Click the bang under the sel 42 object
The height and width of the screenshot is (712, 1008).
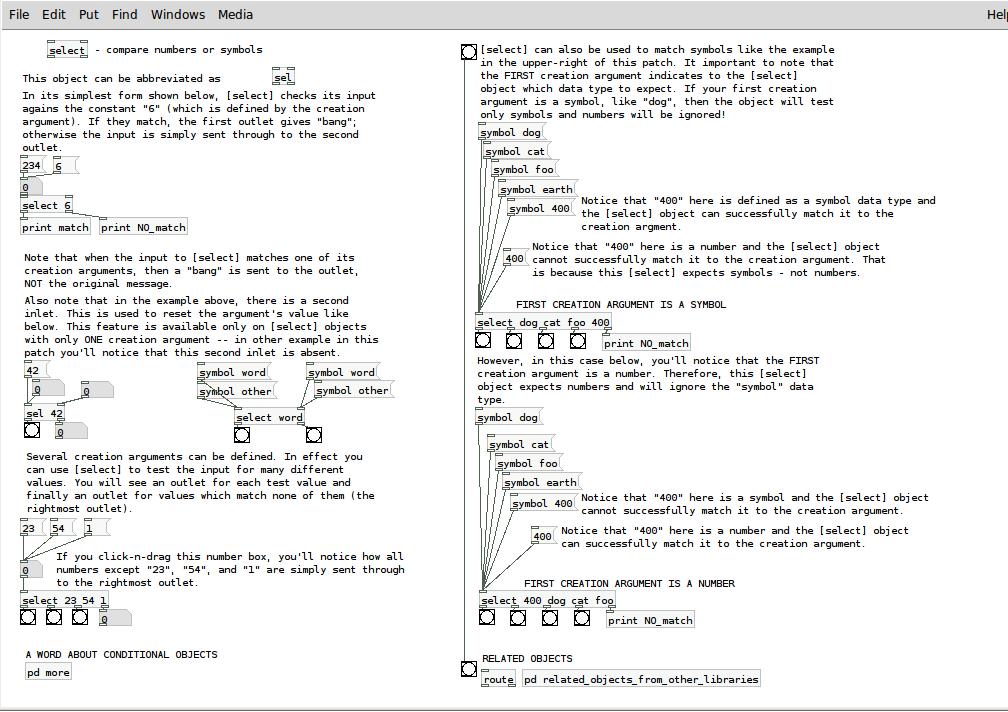(32, 430)
